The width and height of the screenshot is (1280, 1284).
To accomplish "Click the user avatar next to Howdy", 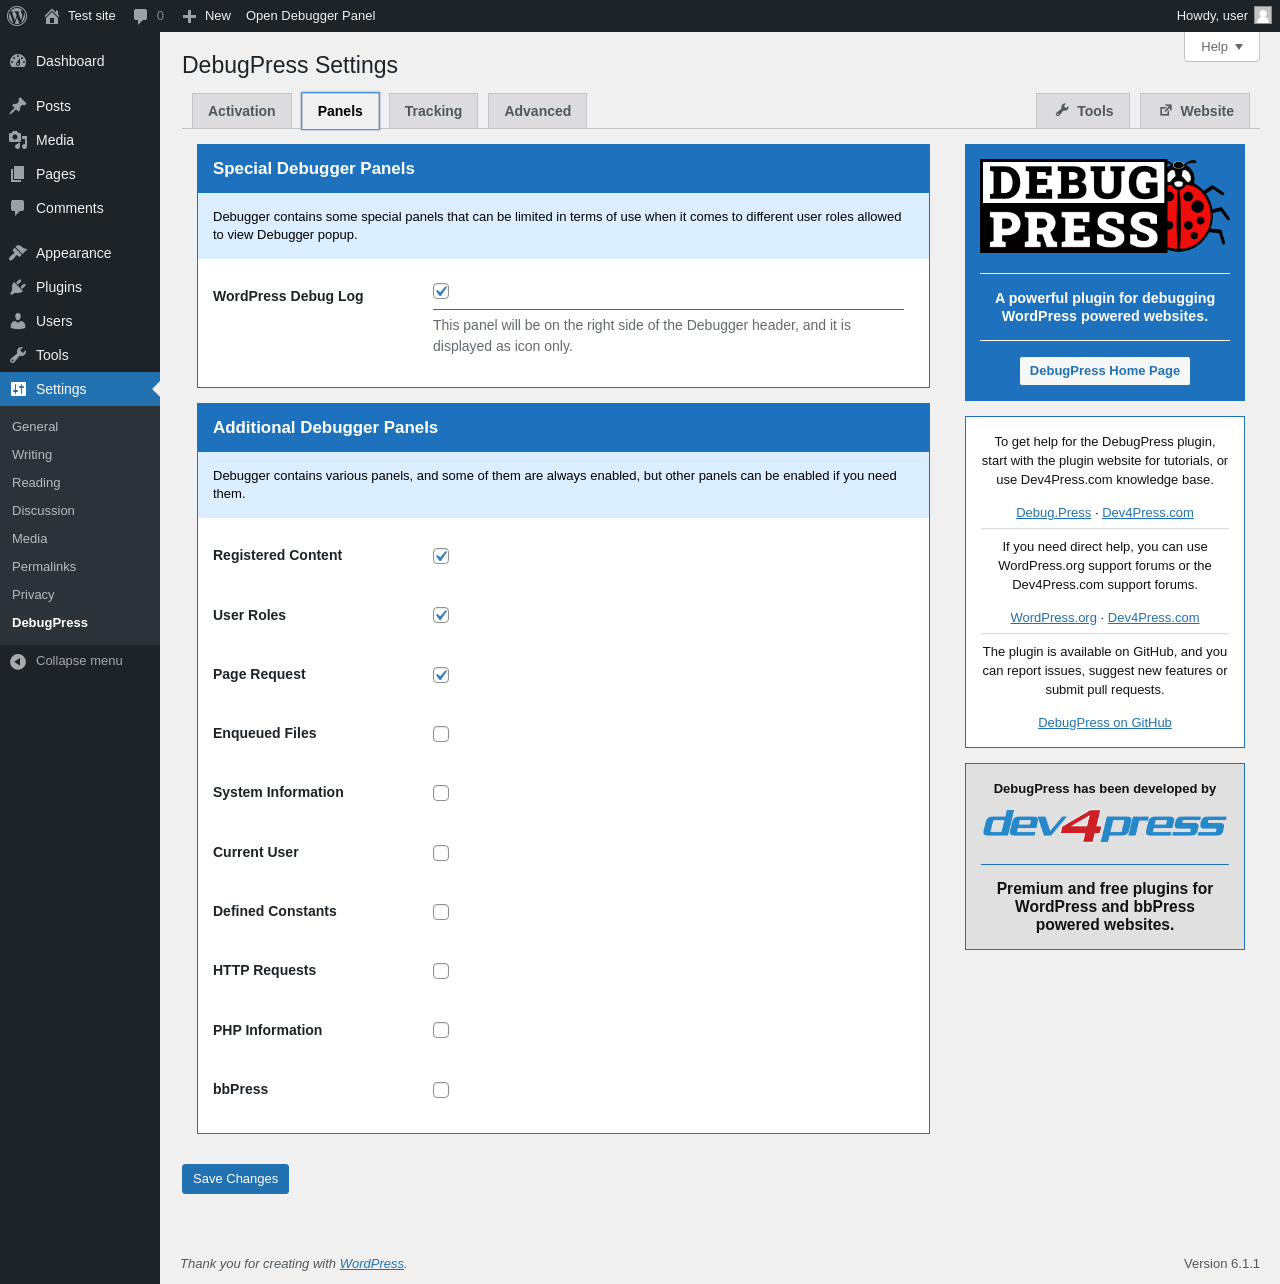I will click(x=1263, y=15).
